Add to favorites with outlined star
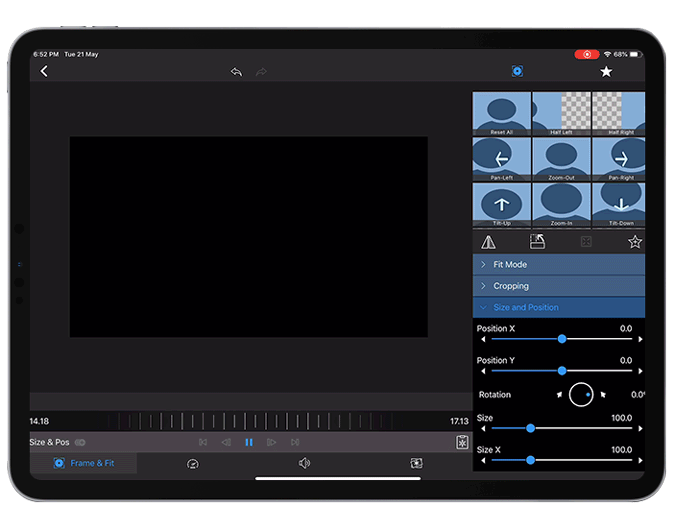Image resolution: width=675 pixels, height=530 pixels. [635, 242]
